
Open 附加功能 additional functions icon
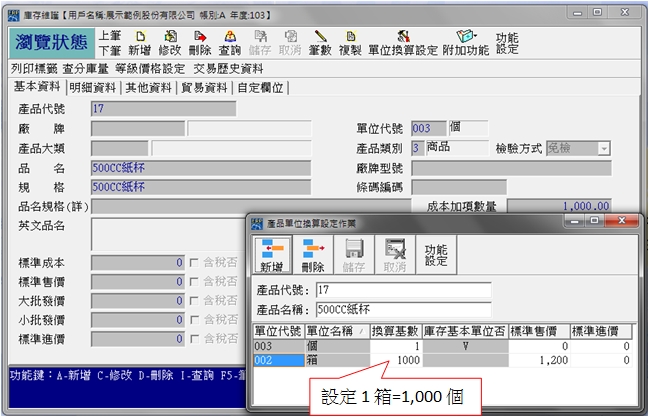466,42
